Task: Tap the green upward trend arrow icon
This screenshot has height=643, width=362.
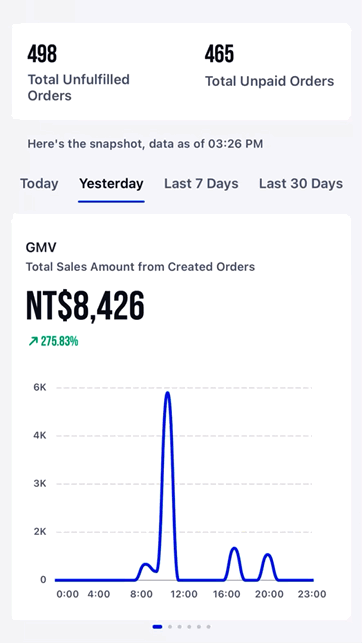Action: coord(33,341)
